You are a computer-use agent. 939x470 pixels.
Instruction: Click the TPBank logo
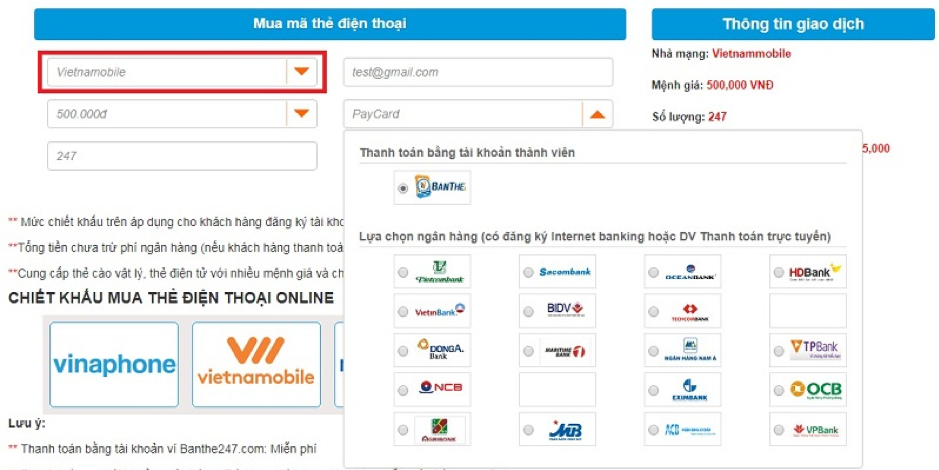tap(817, 350)
